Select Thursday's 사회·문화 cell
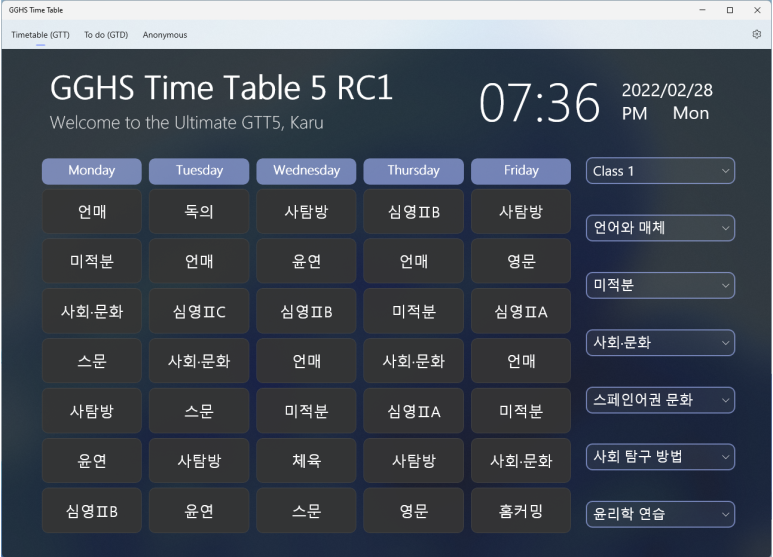The width and height of the screenshot is (773, 557). click(x=414, y=361)
